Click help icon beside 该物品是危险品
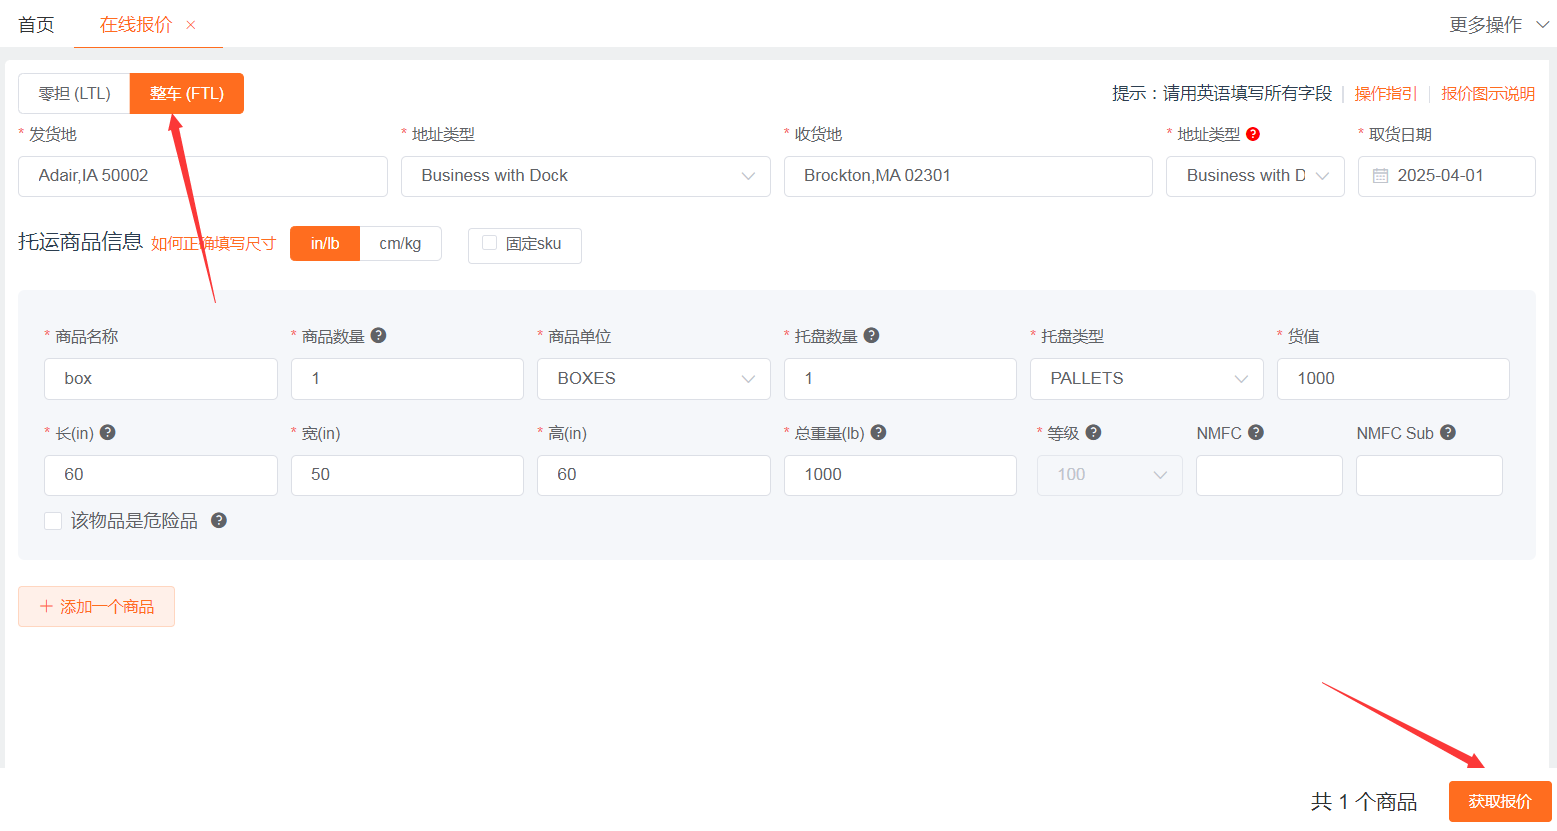The height and width of the screenshot is (831, 1557). [219, 521]
